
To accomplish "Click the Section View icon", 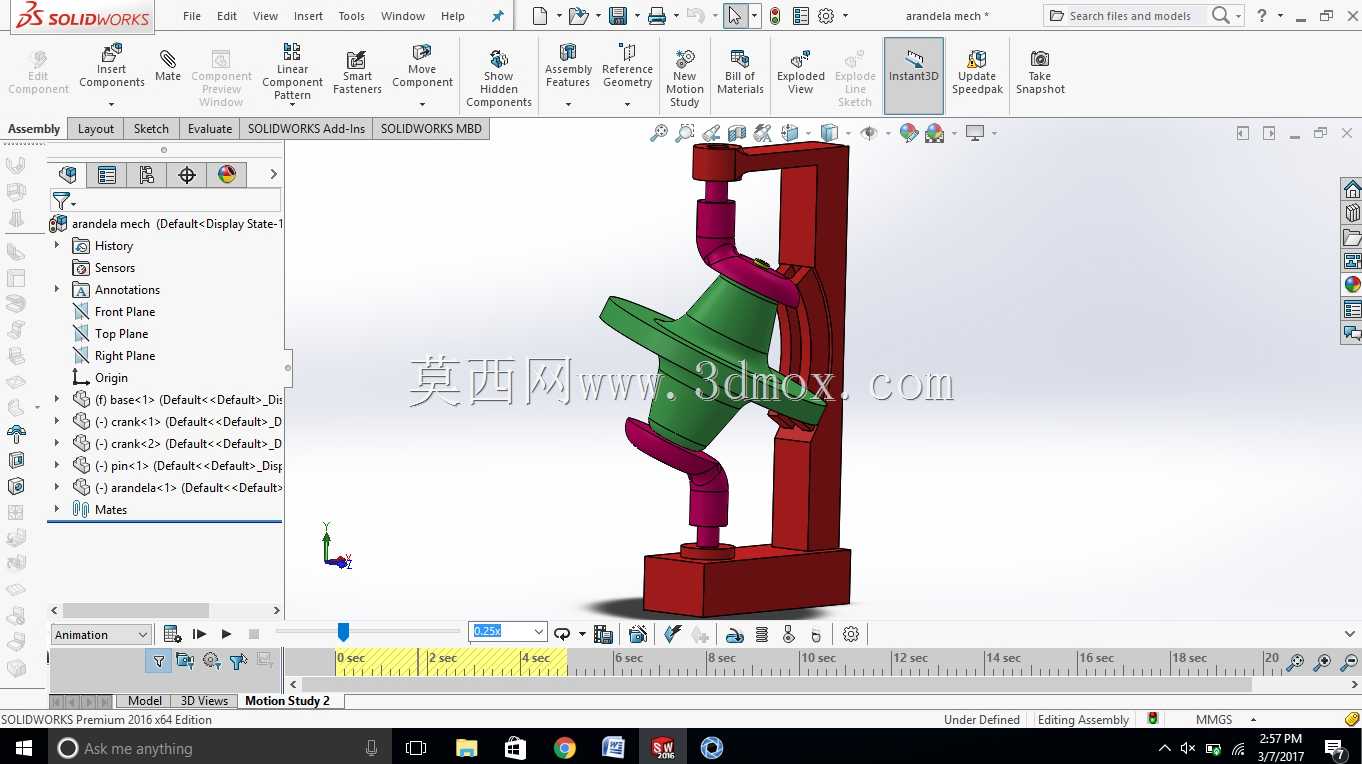I will (x=737, y=133).
